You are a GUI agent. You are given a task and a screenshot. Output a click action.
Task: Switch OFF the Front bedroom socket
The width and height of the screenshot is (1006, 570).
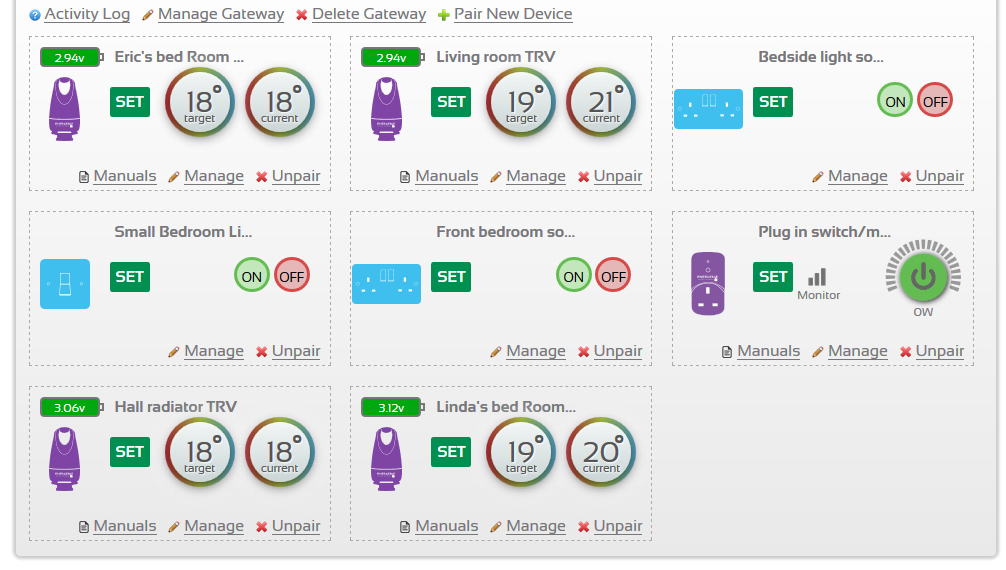point(613,276)
